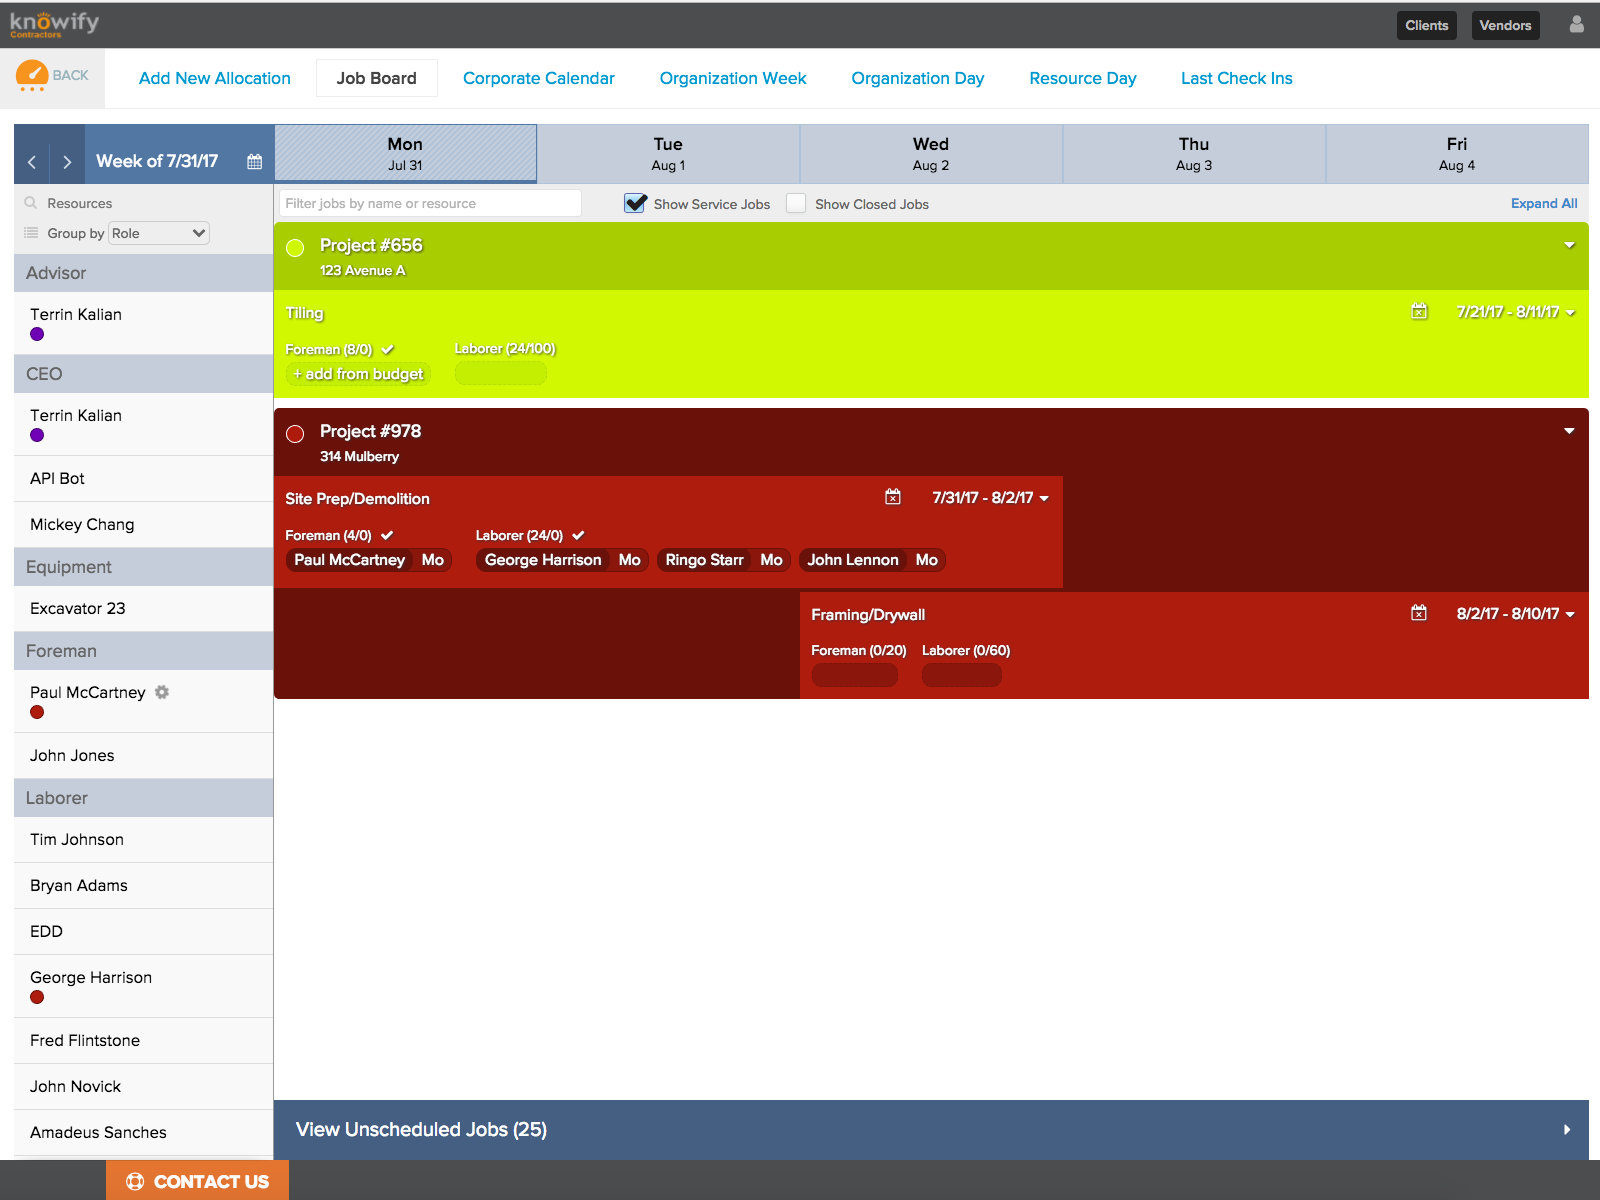This screenshot has width=1600, height=1200.
Task: Select Tim Johnson resource
Action: (x=143, y=839)
